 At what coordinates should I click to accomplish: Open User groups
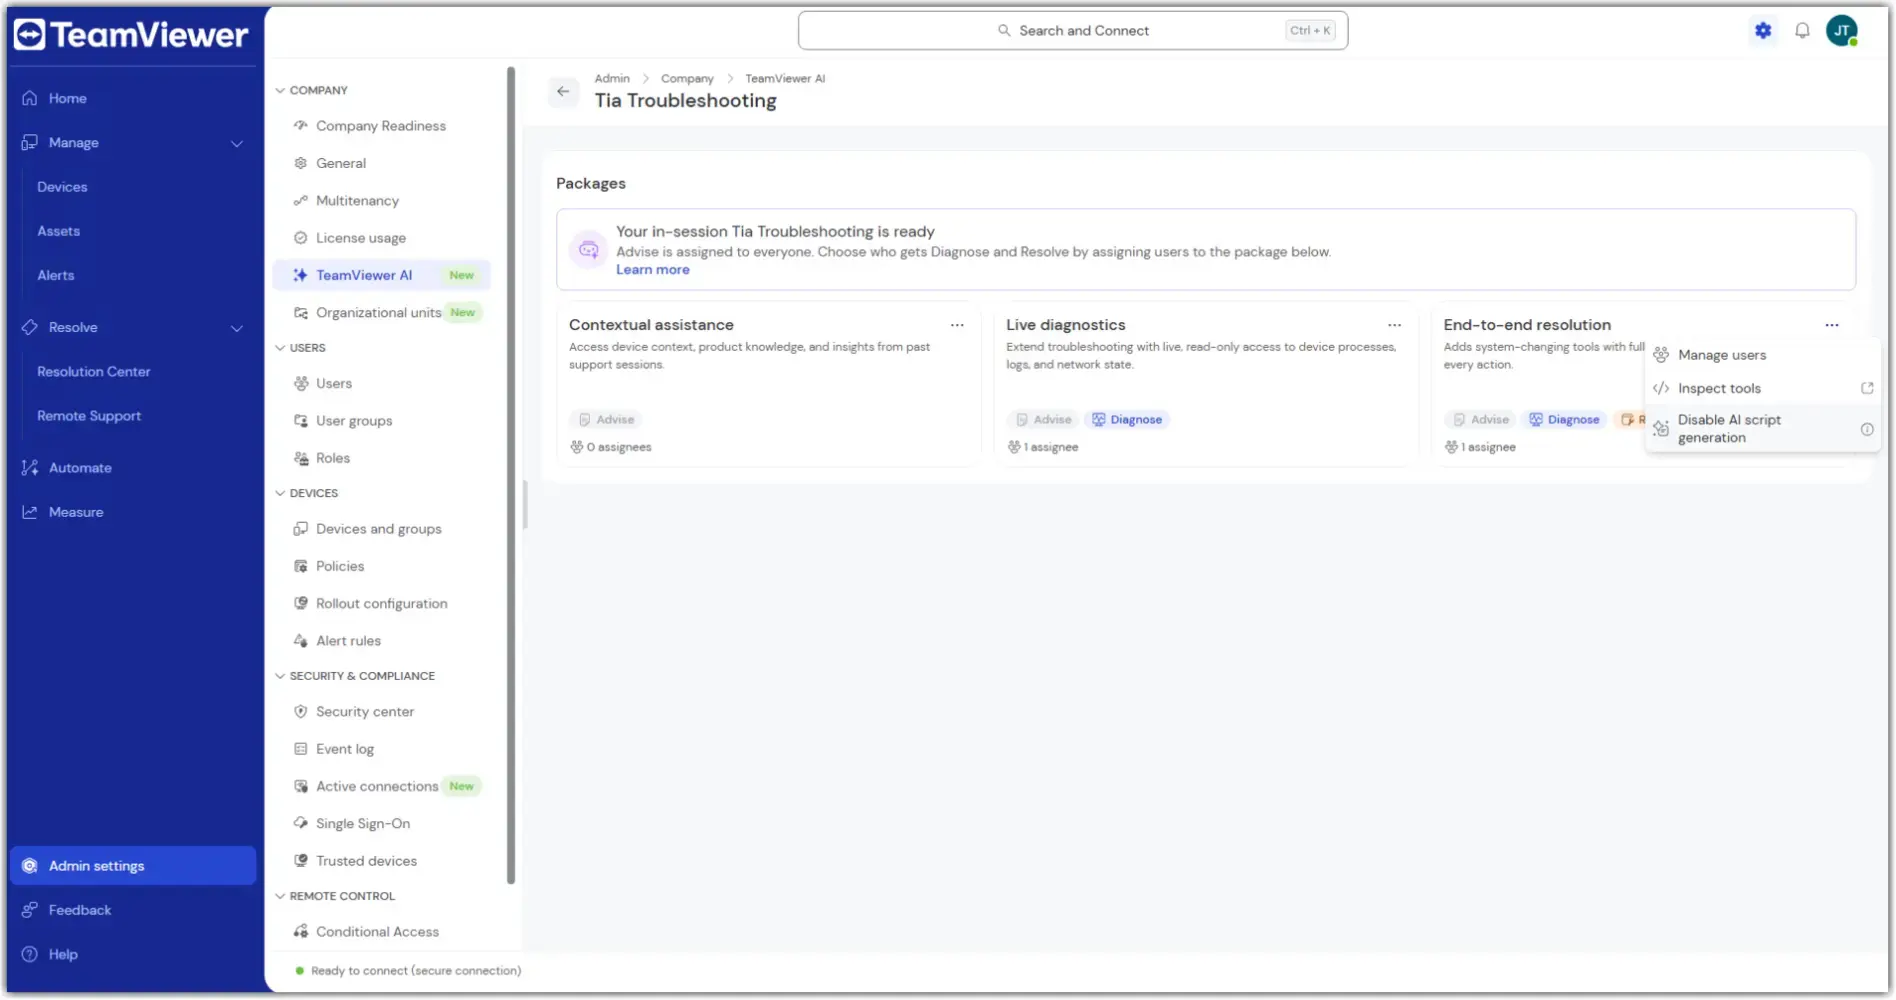[x=382, y=421]
